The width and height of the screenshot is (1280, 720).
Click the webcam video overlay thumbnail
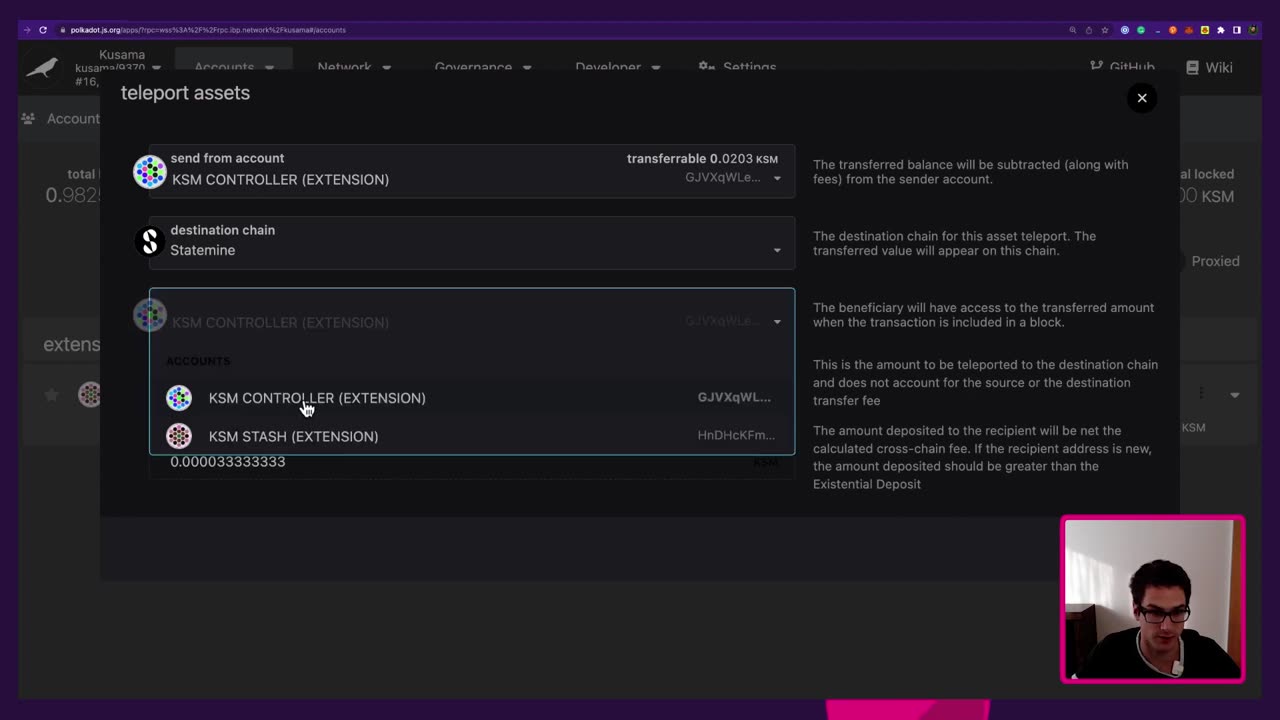(x=1153, y=600)
